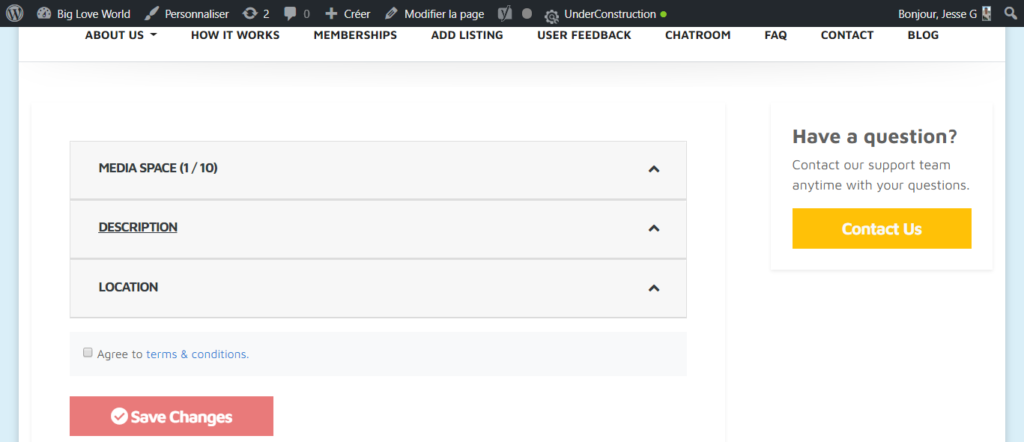Click the Big Love World dashboard icon
The image size is (1024, 442).
tap(44, 14)
